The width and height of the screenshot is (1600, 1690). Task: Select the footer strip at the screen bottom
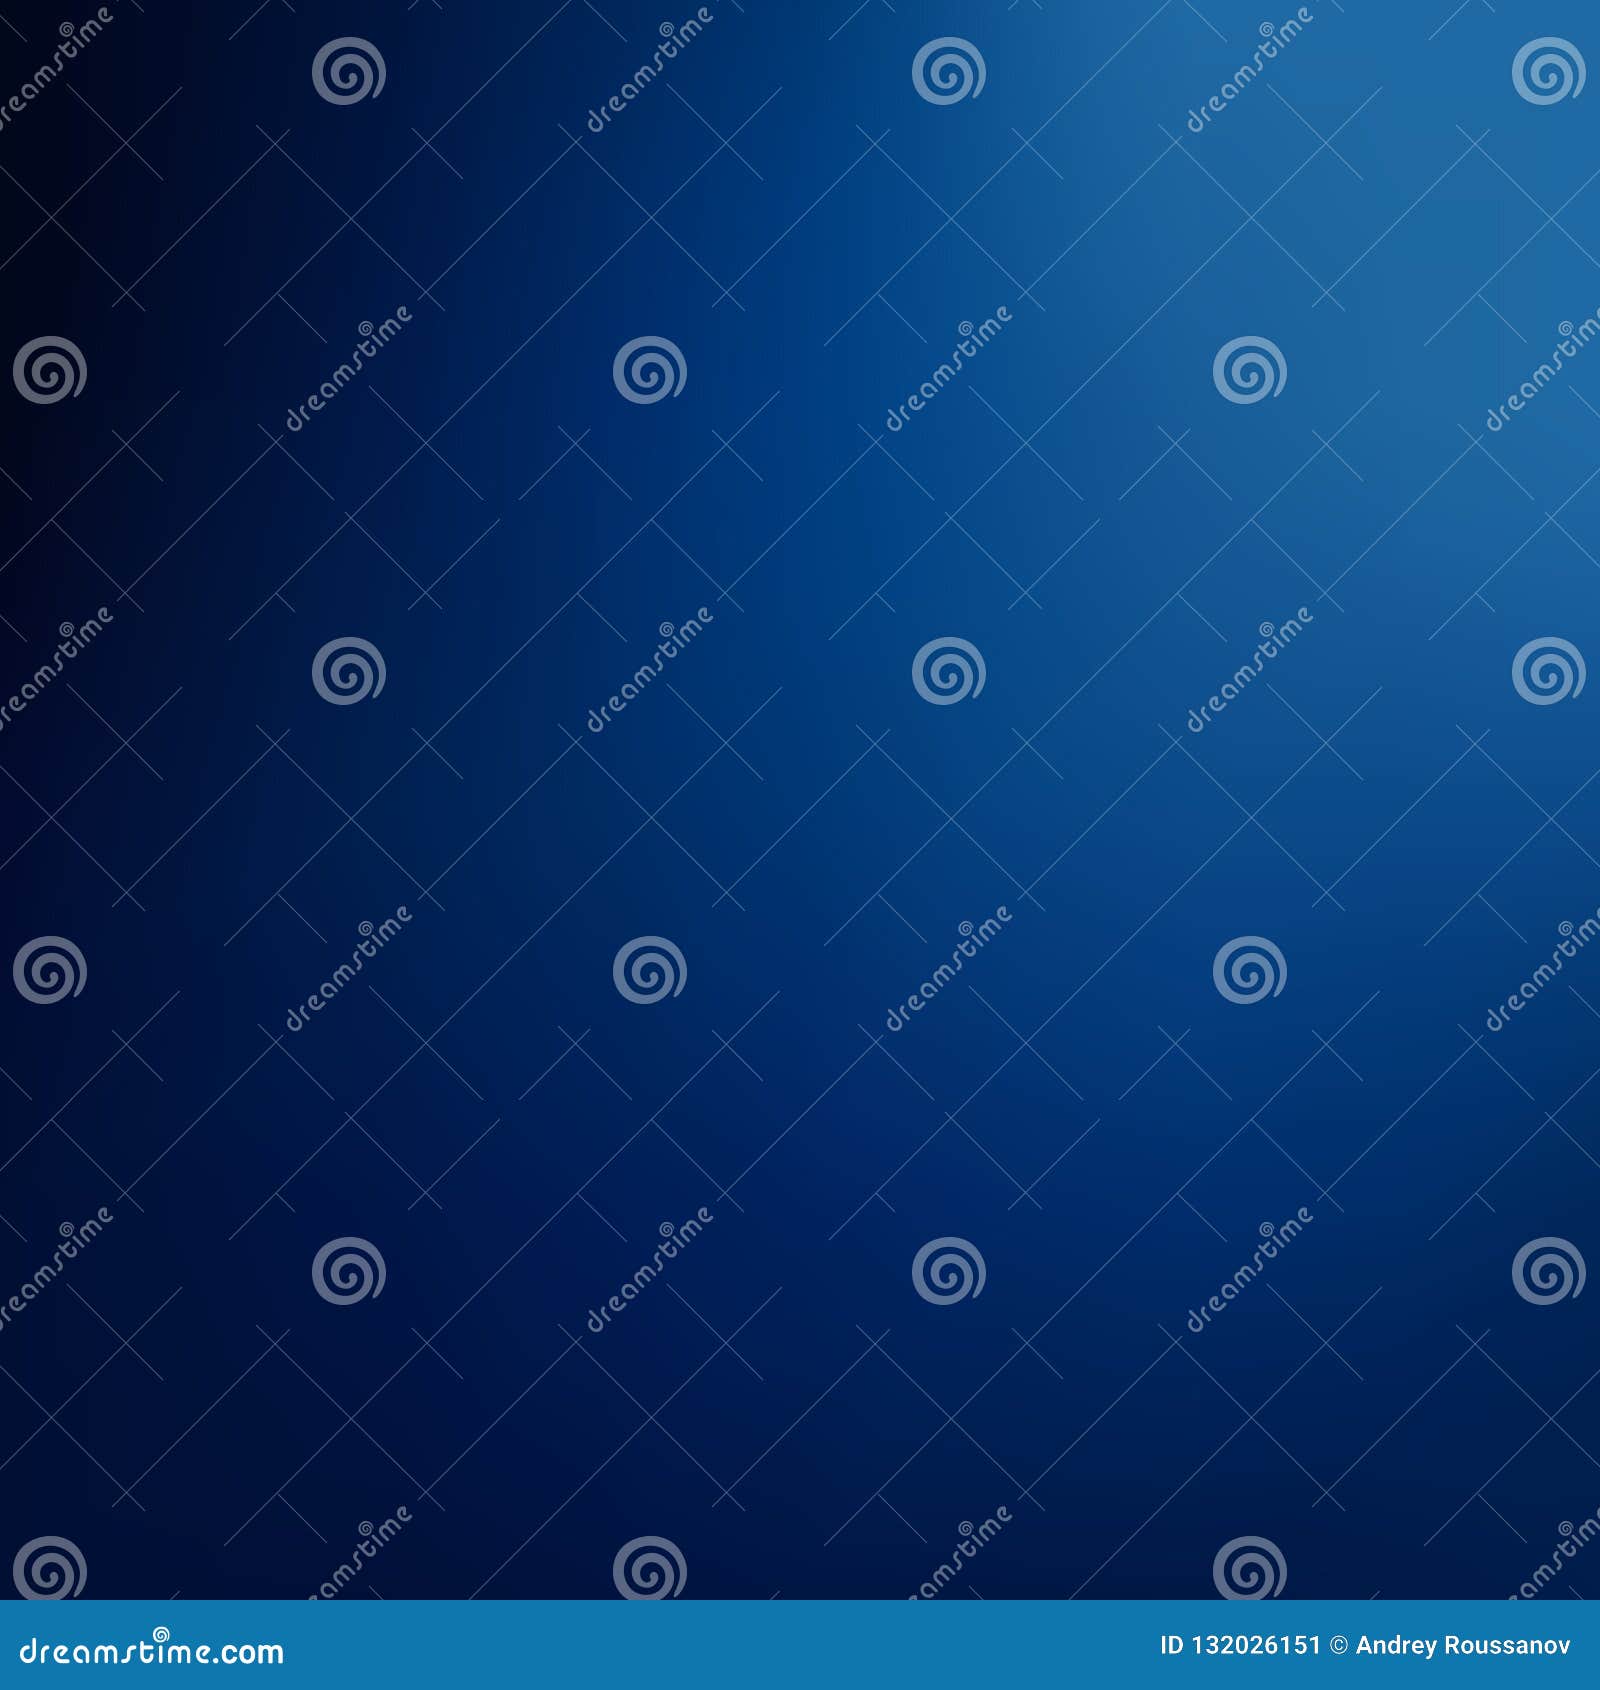(800, 1647)
